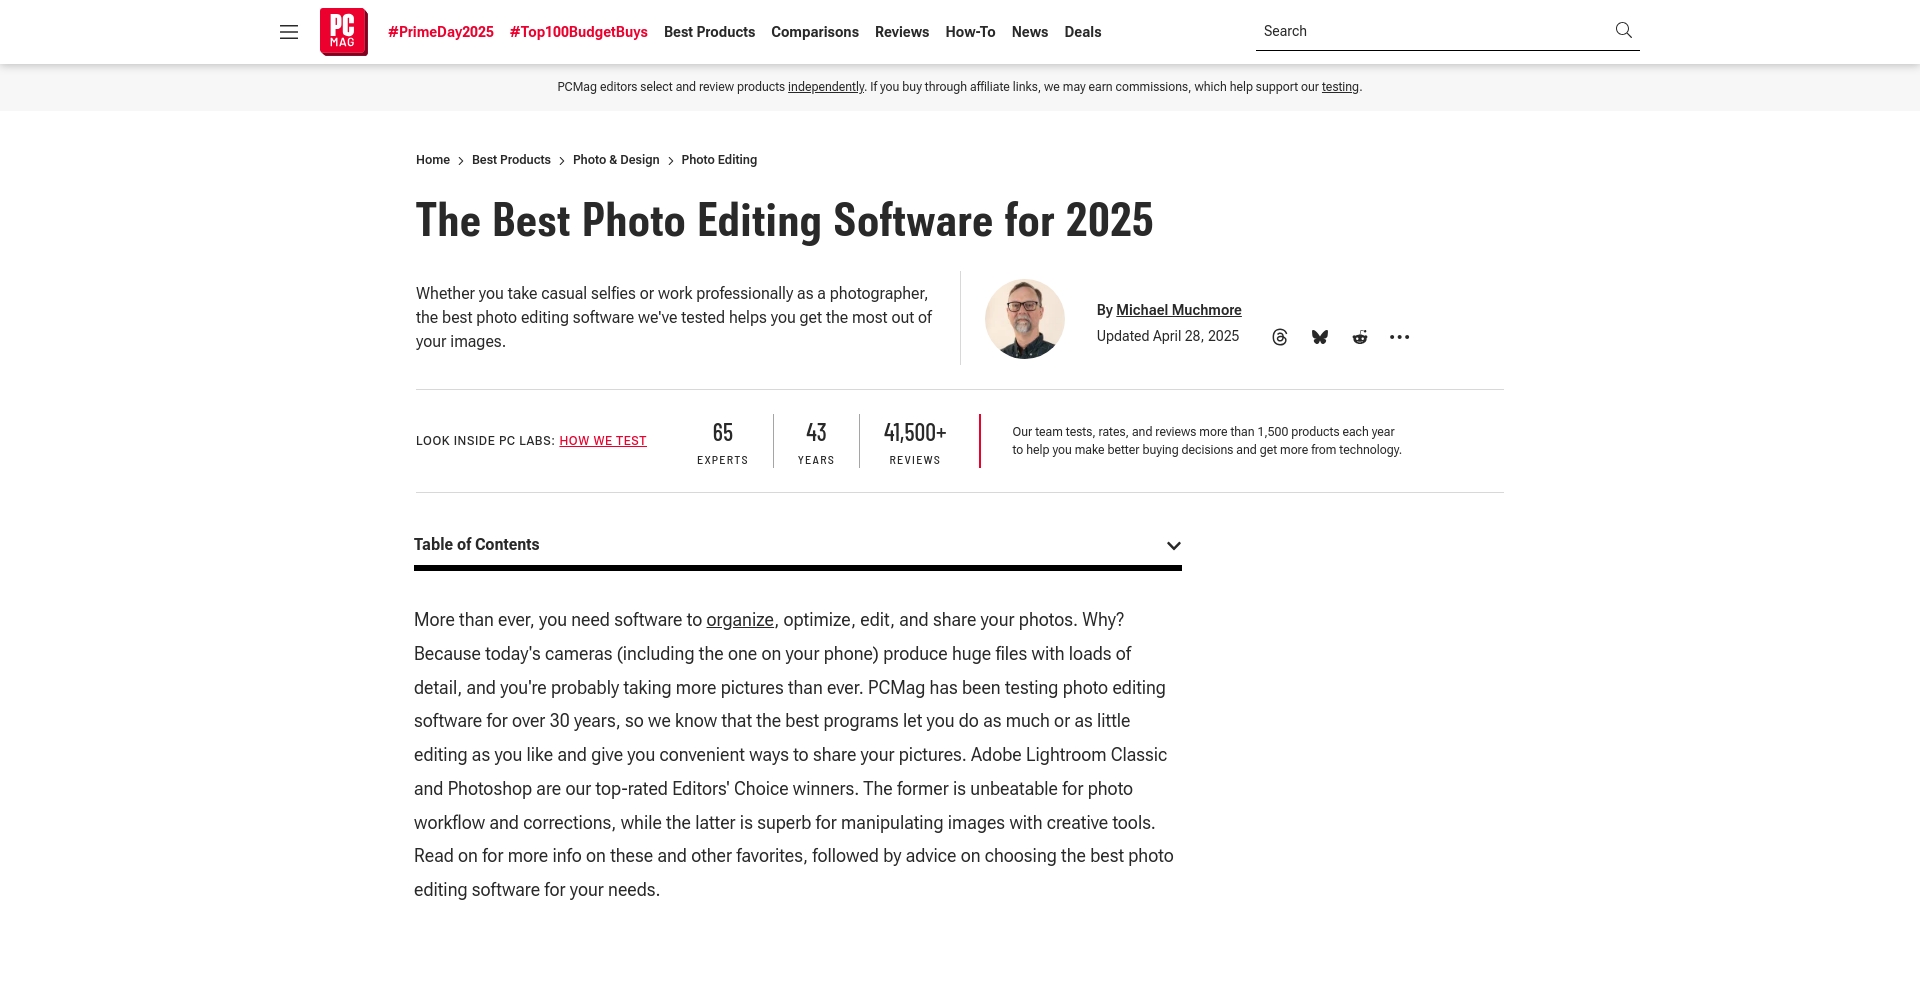Open Comparisons menu item

coord(815,32)
